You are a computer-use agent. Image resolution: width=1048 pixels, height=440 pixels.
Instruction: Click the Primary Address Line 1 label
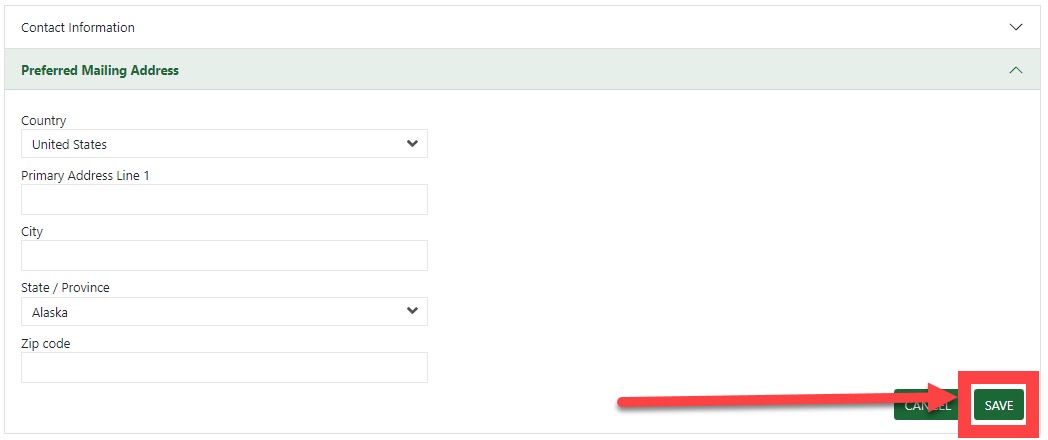click(84, 176)
